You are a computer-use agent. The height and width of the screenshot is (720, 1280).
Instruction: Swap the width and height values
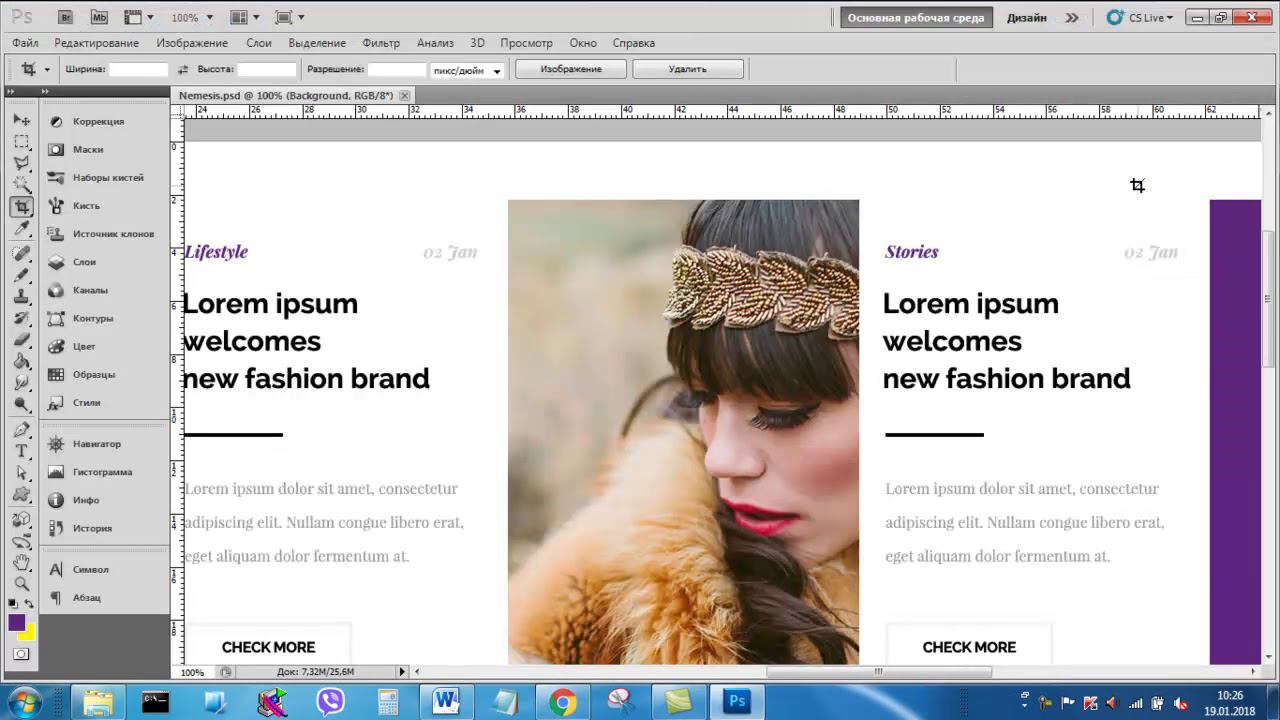coord(182,70)
